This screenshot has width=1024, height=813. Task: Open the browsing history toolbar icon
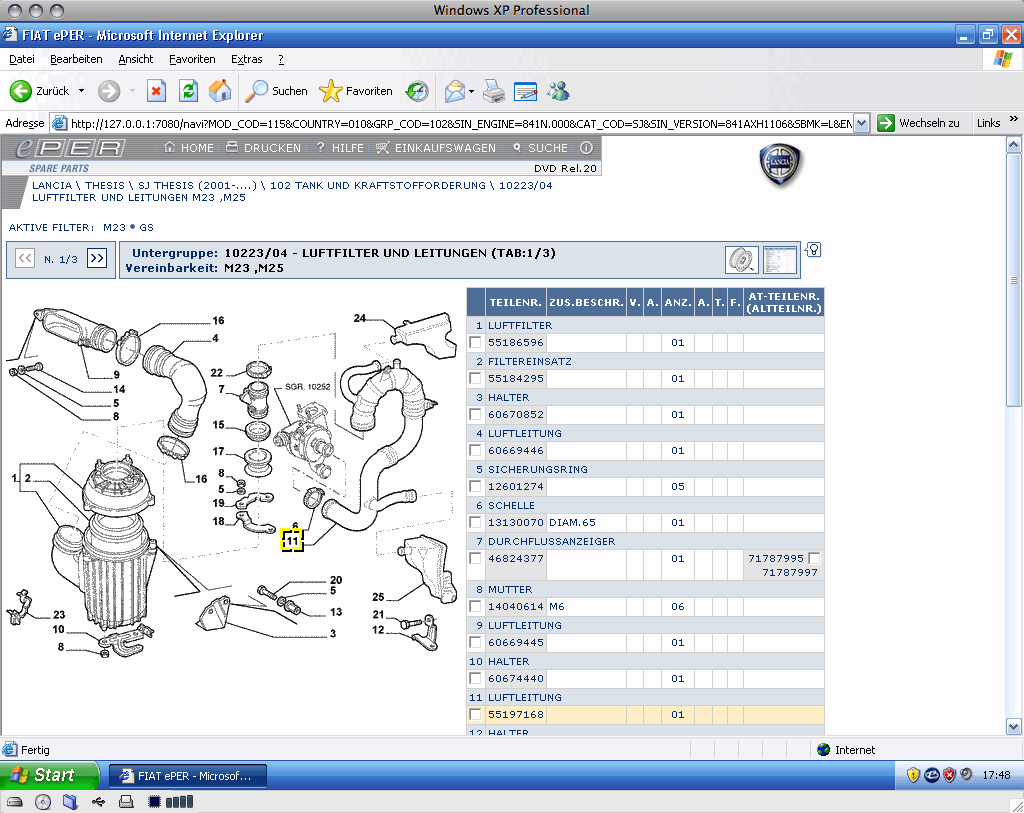(x=417, y=91)
